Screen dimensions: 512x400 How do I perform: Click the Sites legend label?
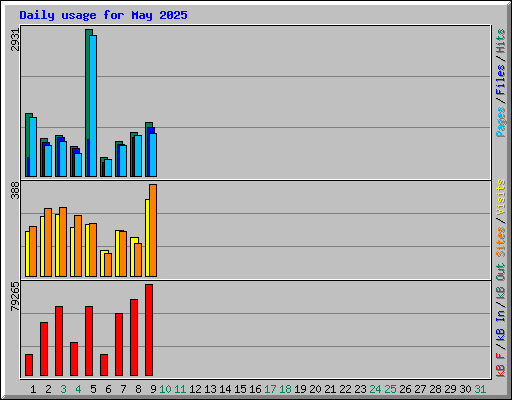click(501, 242)
